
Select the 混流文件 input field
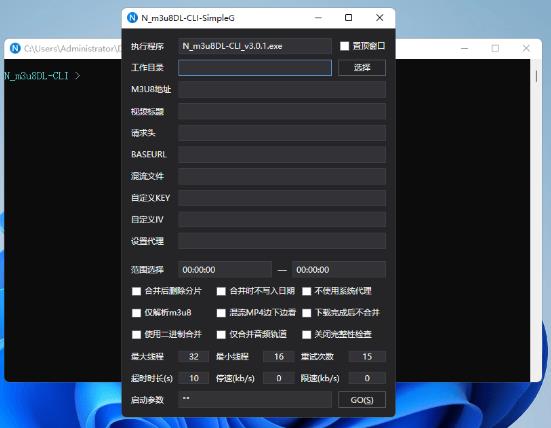282,176
